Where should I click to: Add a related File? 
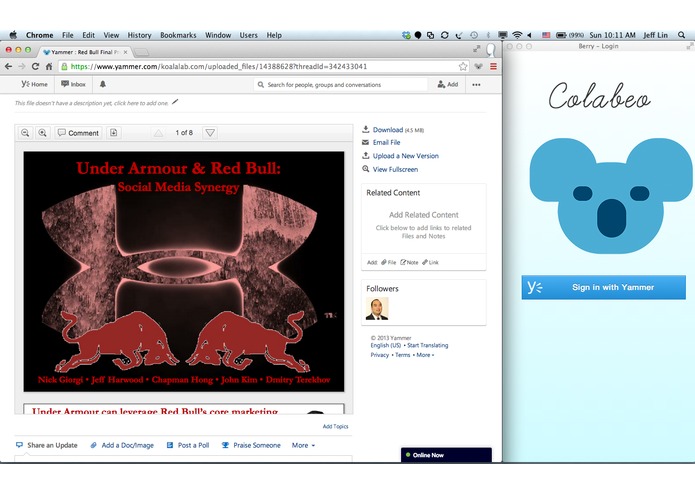point(389,262)
